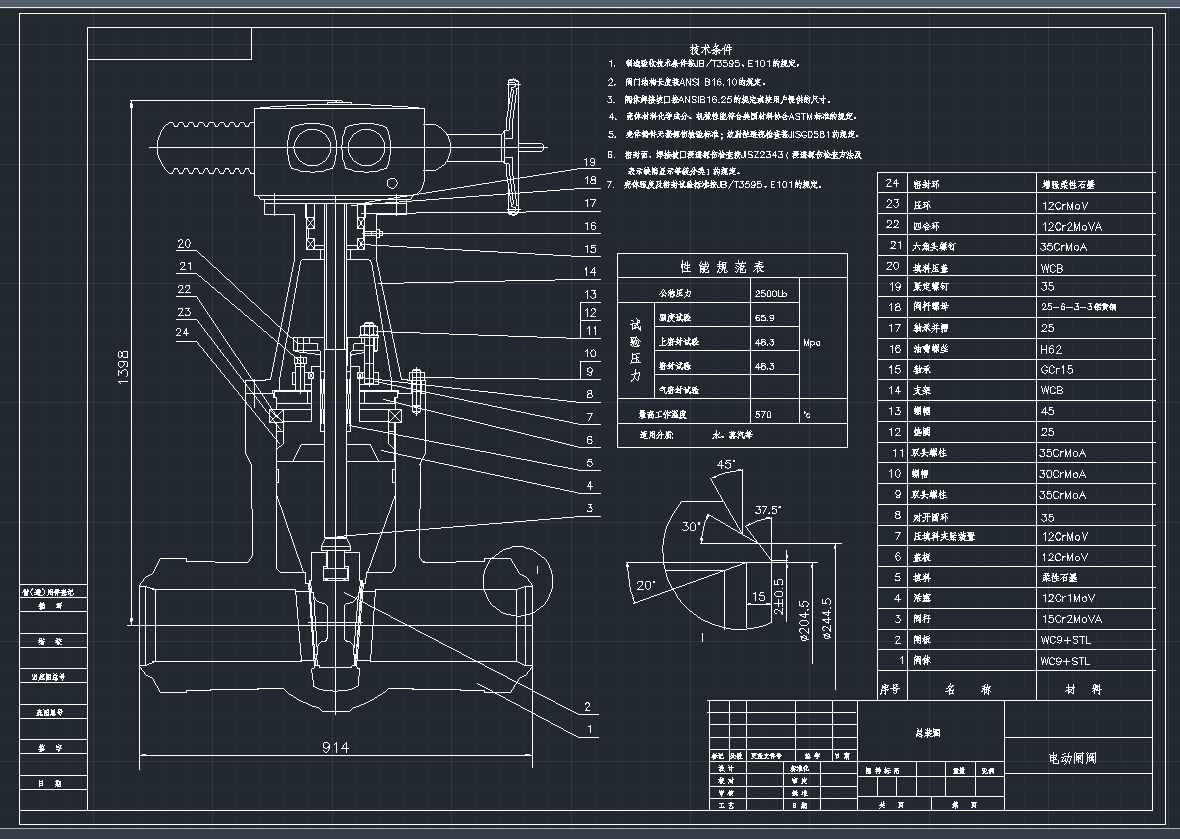Click part callout number 19
This screenshot has width=1180, height=839.
pyautogui.click(x=590, y=162)
